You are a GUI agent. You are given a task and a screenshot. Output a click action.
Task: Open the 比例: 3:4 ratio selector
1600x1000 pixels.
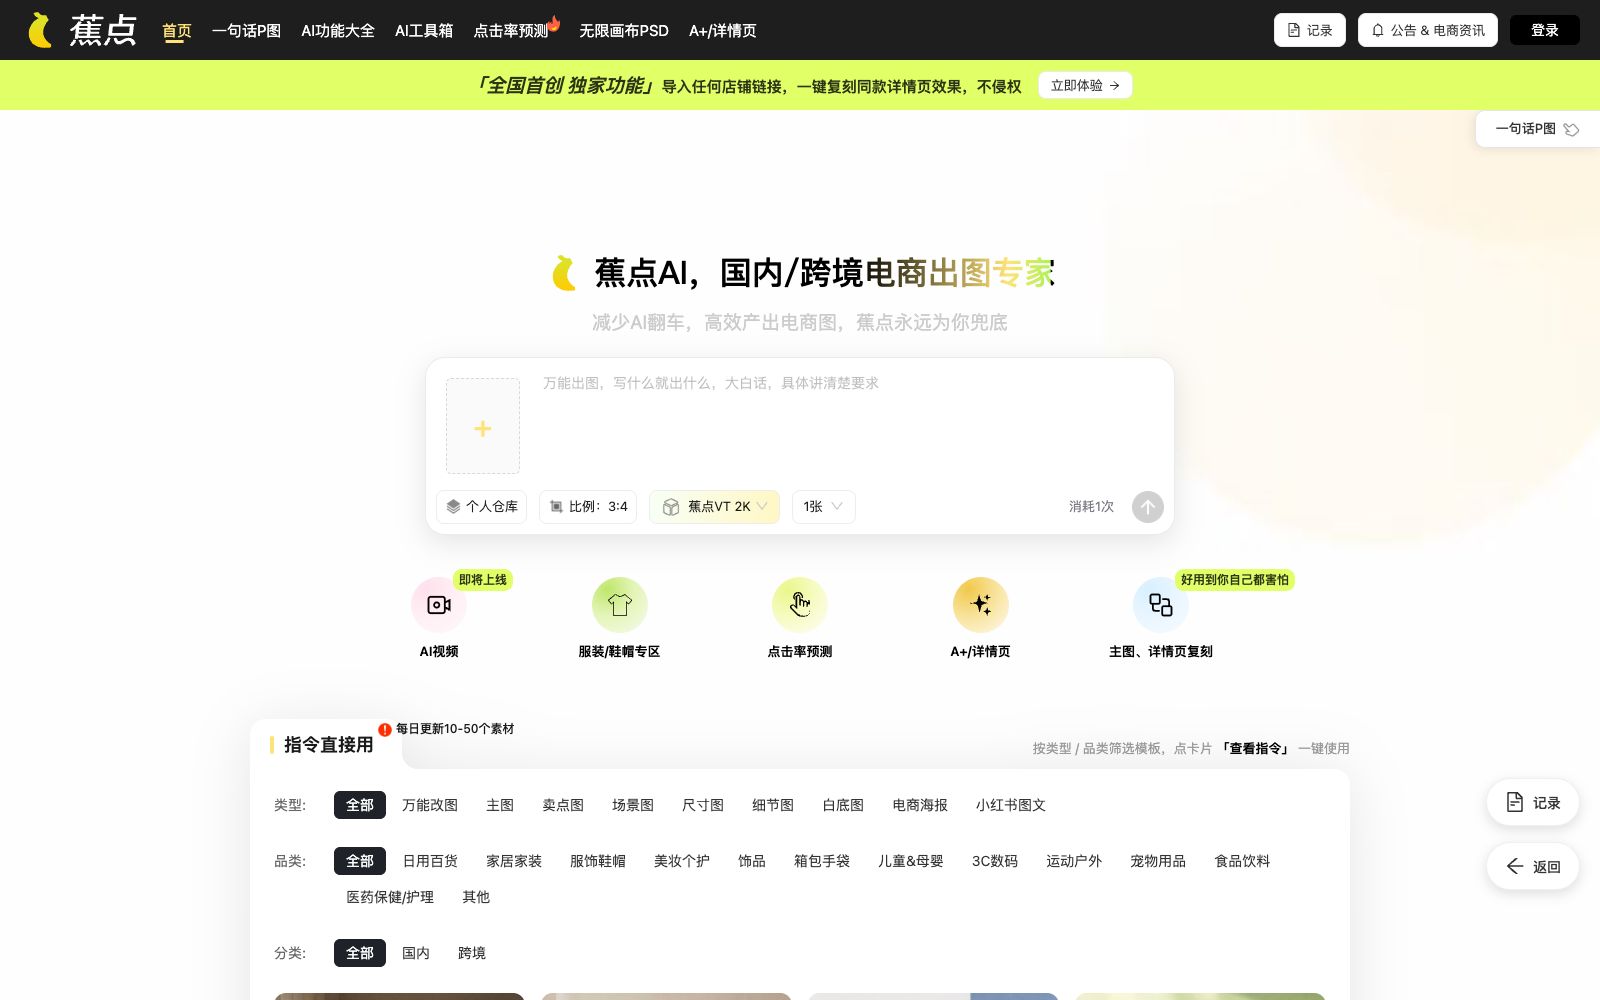point(588,507)
